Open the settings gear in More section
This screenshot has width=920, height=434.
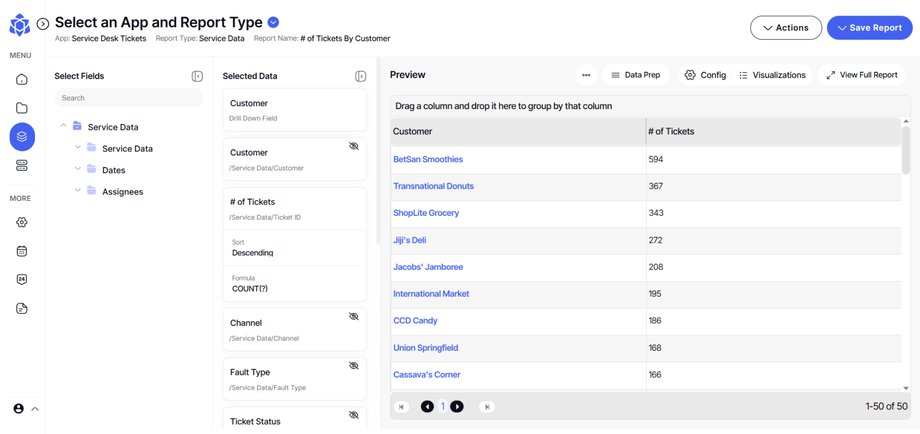pyautogui.click(x=22, y=222)
